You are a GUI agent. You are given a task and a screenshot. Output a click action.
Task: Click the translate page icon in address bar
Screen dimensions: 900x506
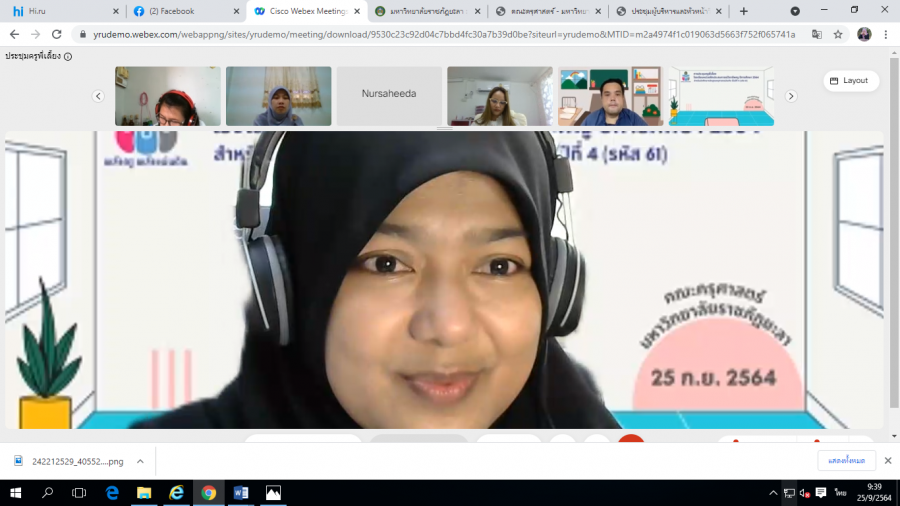point(816,34)
